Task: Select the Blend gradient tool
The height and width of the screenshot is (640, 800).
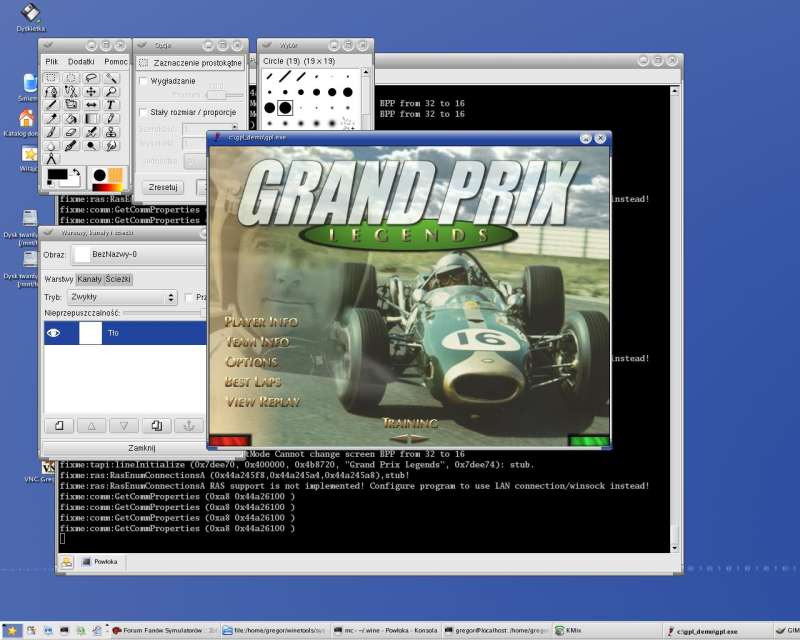Action: click(x=91, y=118)
